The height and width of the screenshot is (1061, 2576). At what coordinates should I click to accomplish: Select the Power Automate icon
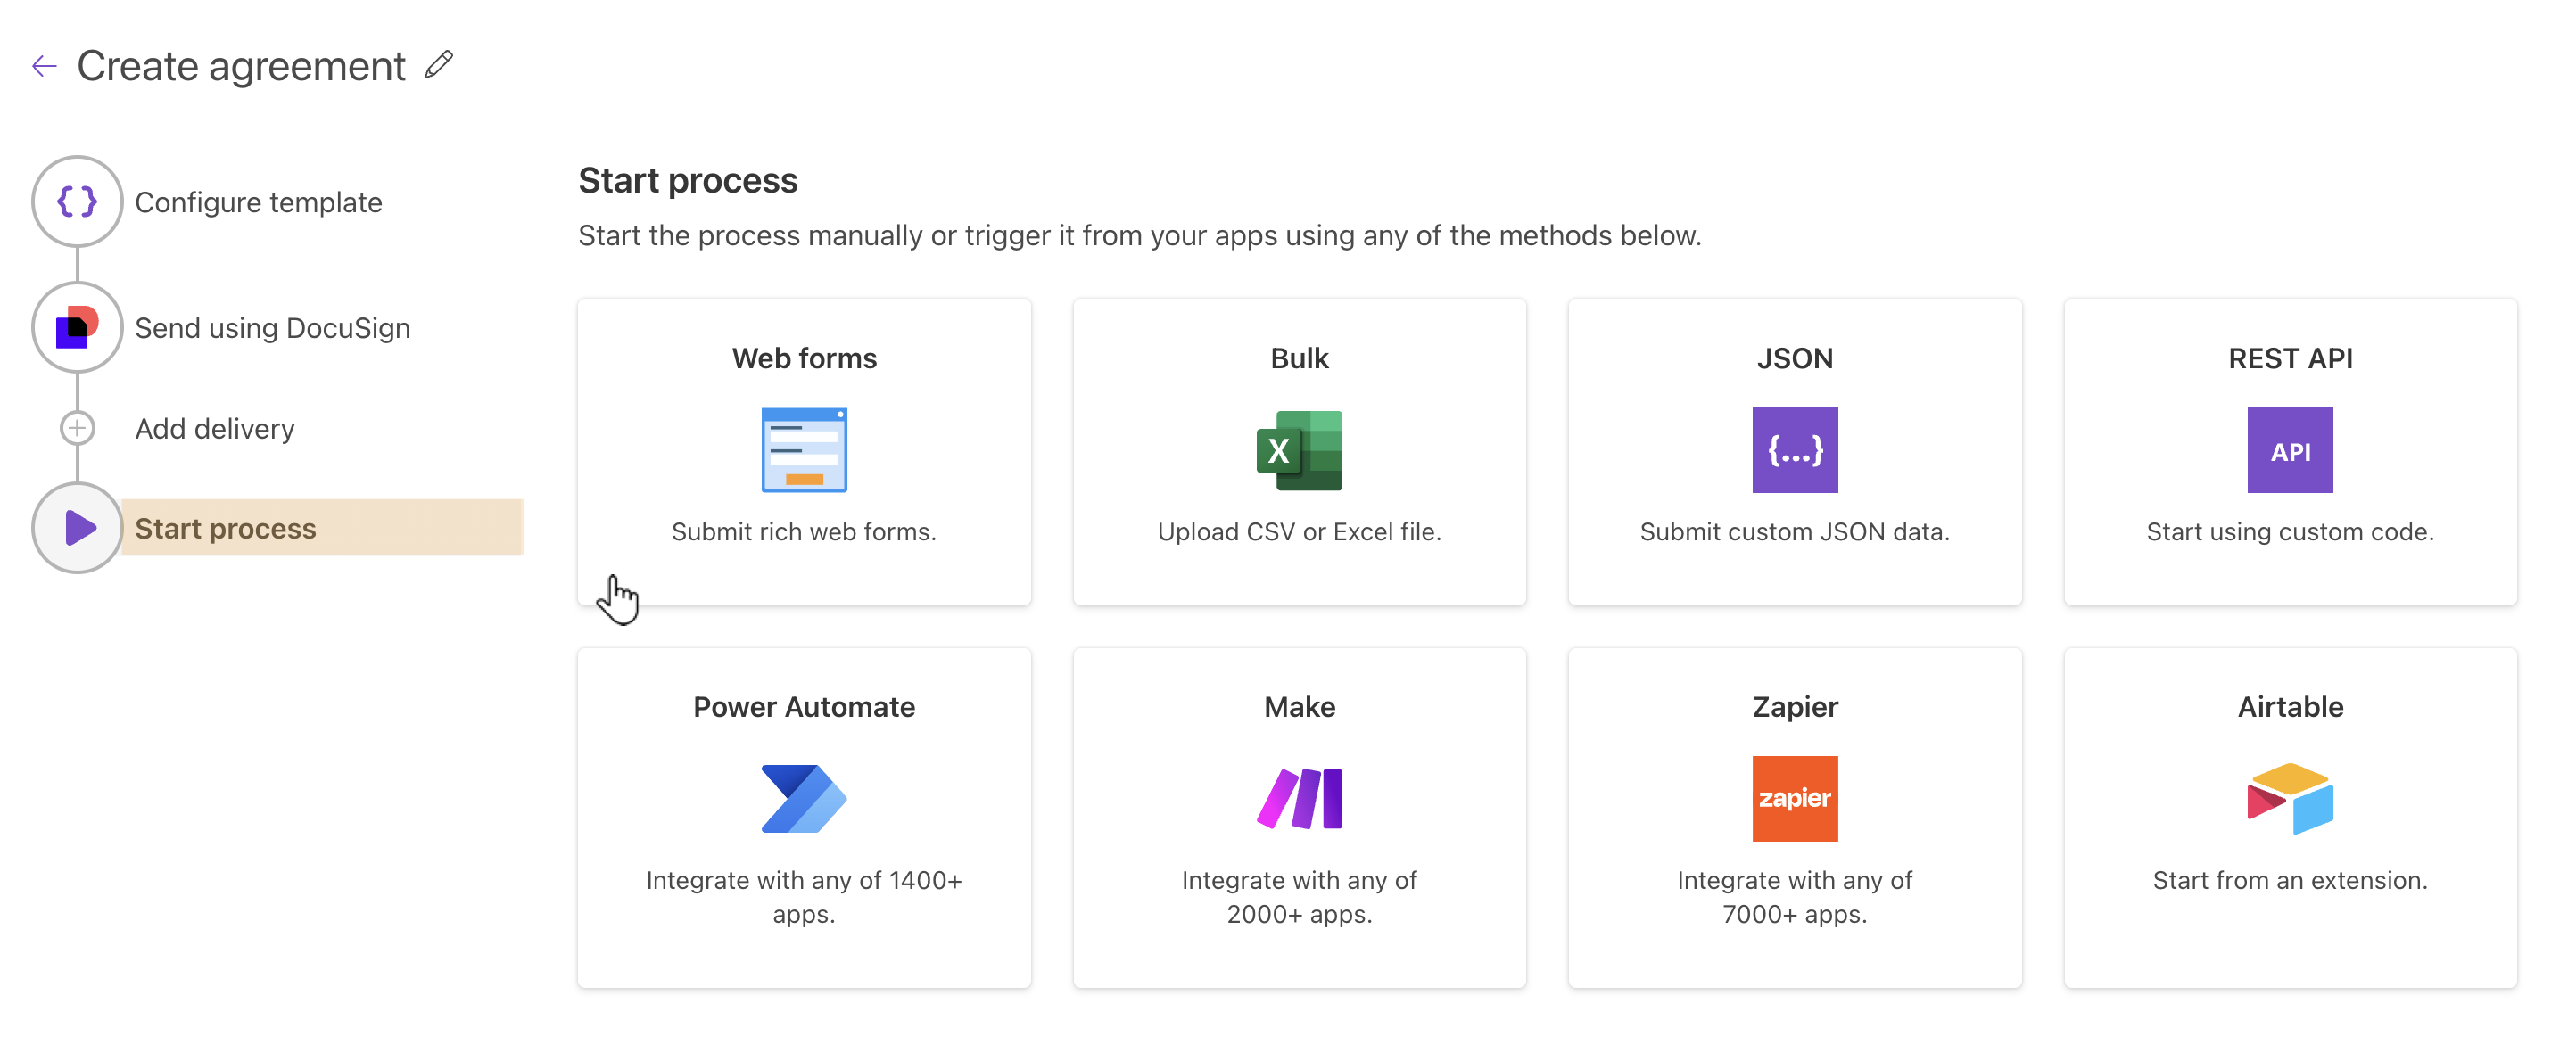tap(804, 798)
